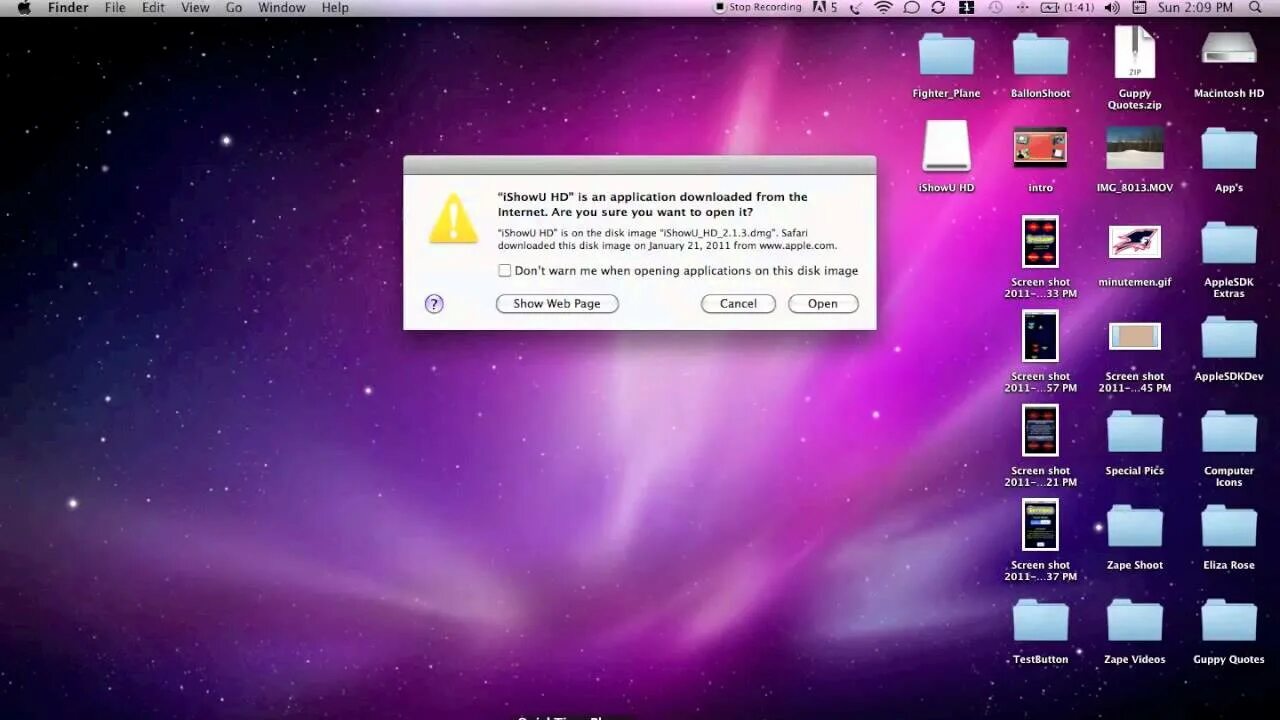Open the Zape Shoot folder
Viewport: 1280px width, 720px height.
click(x=1135, y=526)
